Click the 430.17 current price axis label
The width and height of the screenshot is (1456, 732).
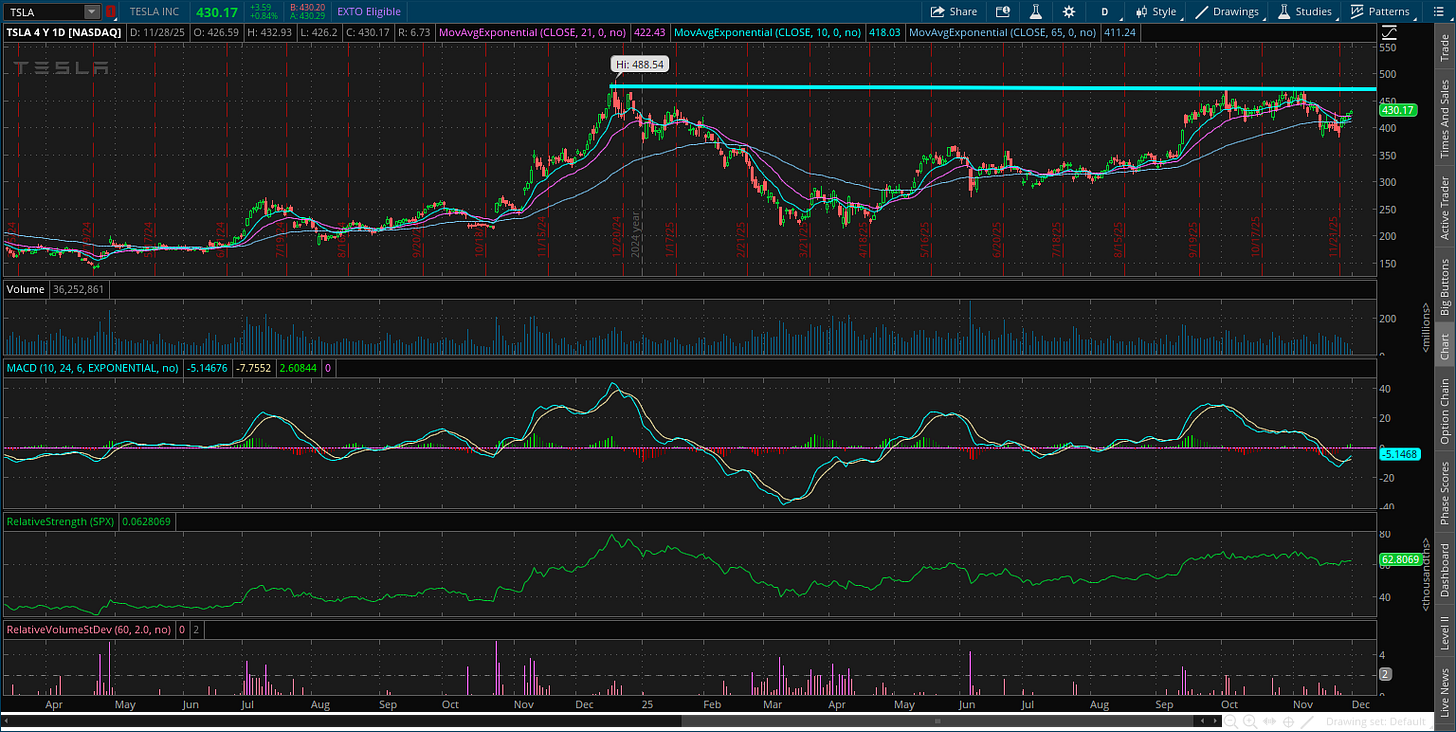coord(1397,111)
